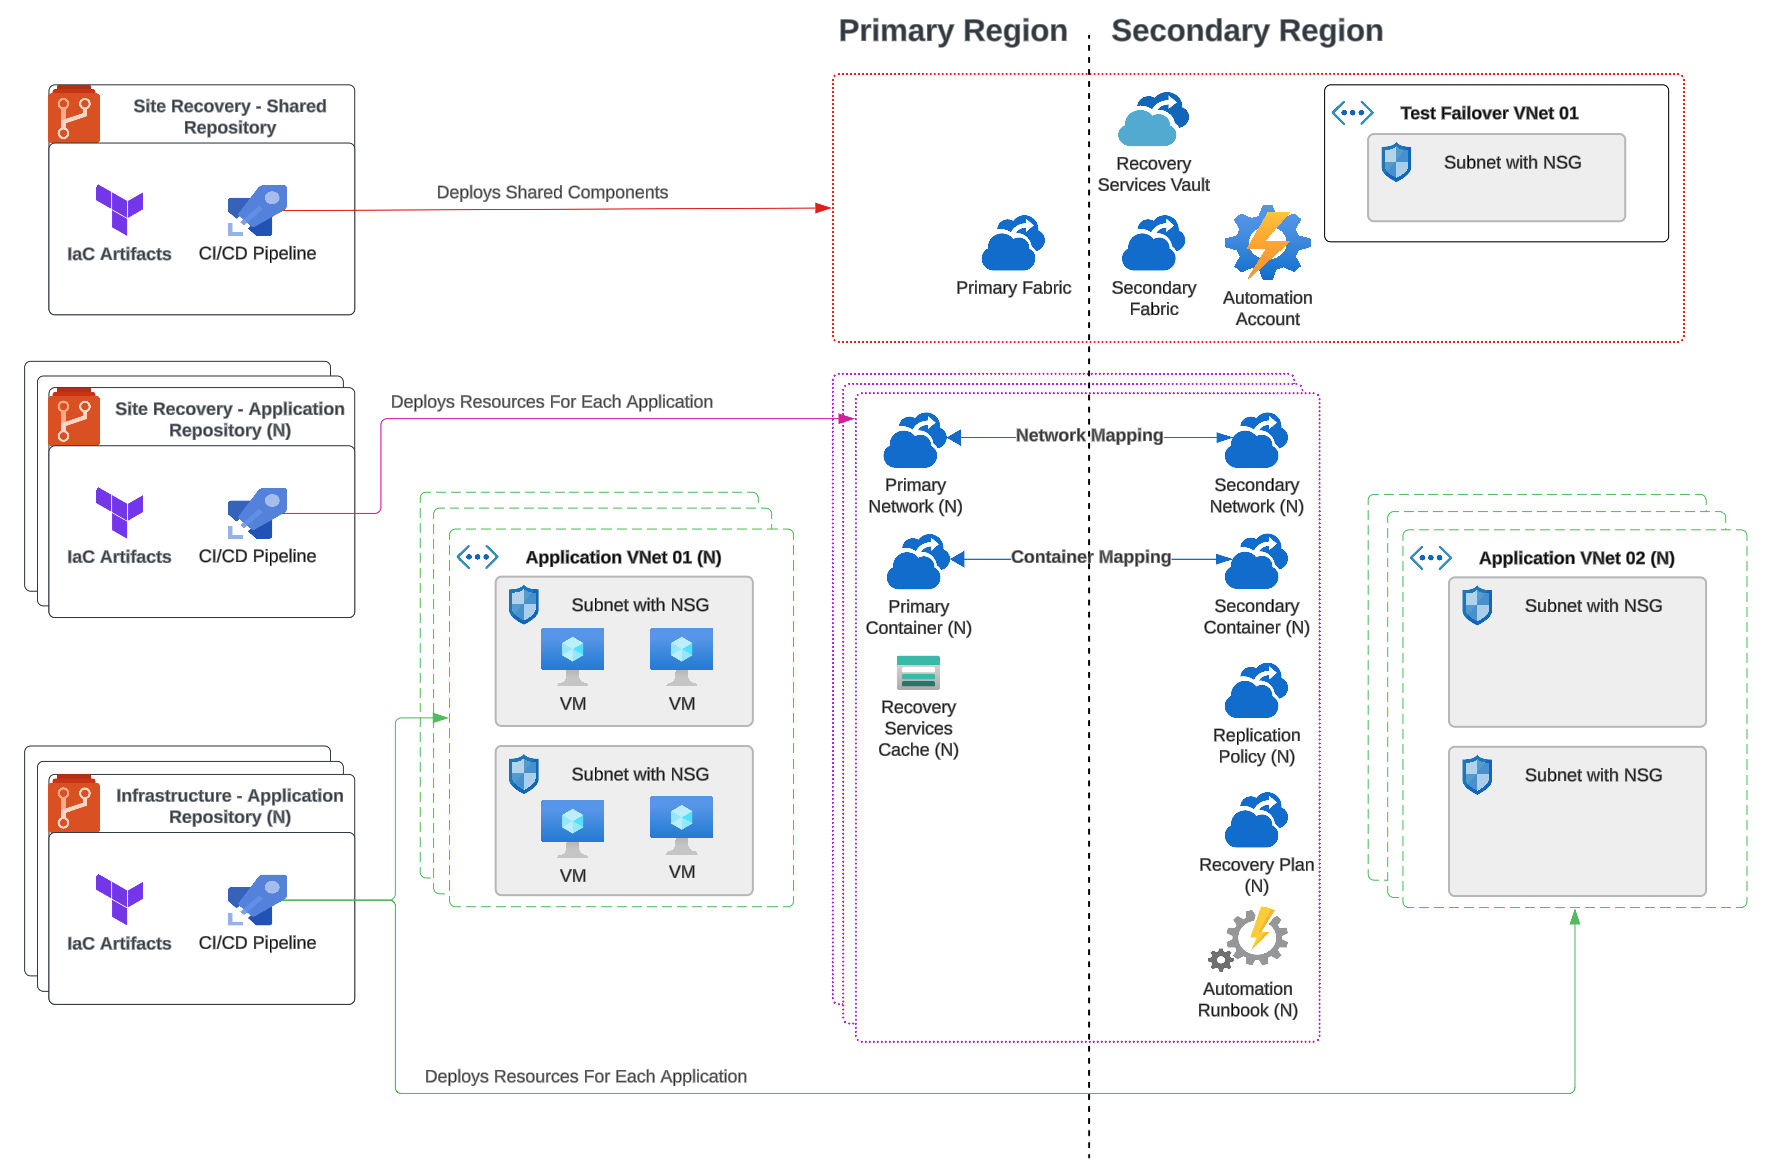Select the Test Failover VNet 01 network icon
Screen dimensions: 1786x1171
point(1353,113)
